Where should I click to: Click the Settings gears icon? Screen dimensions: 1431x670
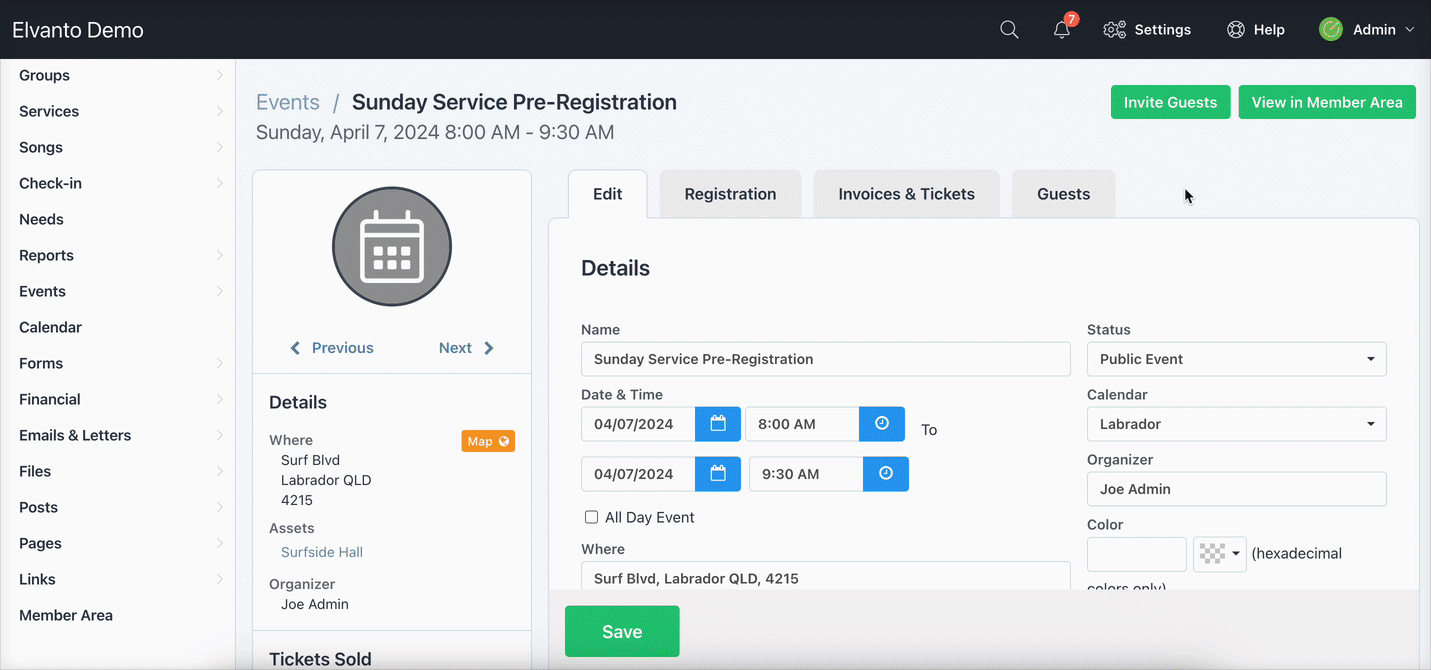click(x=1114, y=30)
